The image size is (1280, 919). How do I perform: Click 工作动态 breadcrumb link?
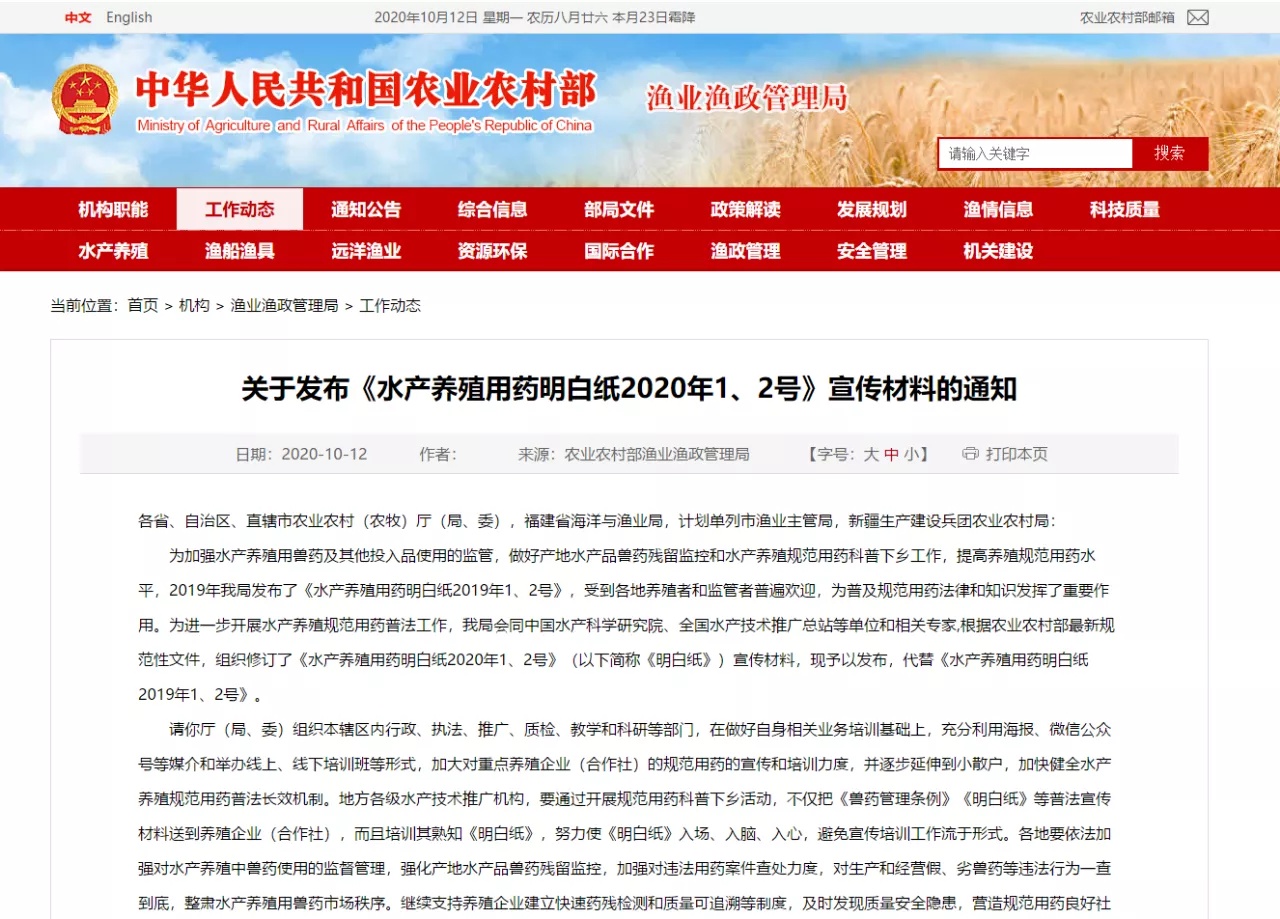[390, 306]
